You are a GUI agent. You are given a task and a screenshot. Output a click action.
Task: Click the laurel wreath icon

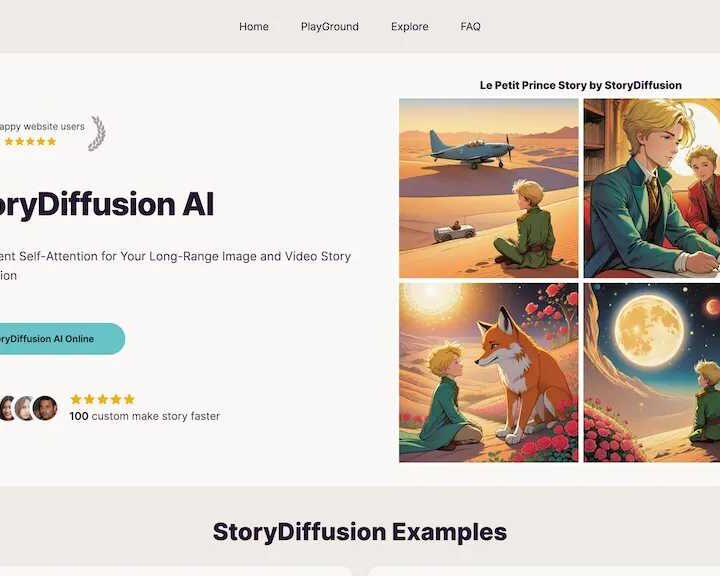coord(97,133)
